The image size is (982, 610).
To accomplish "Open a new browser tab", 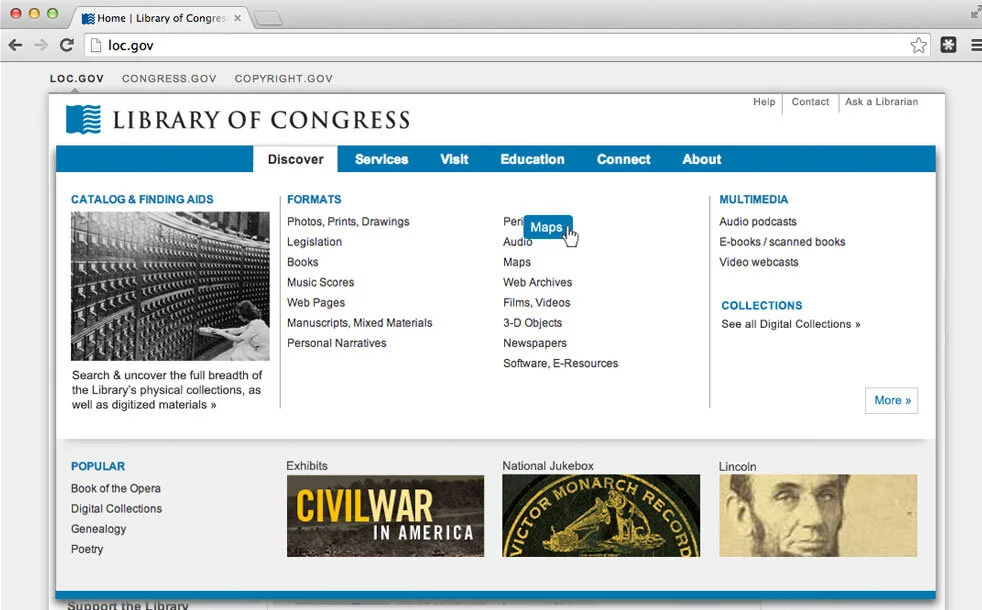I will click(x=268, y=19).
